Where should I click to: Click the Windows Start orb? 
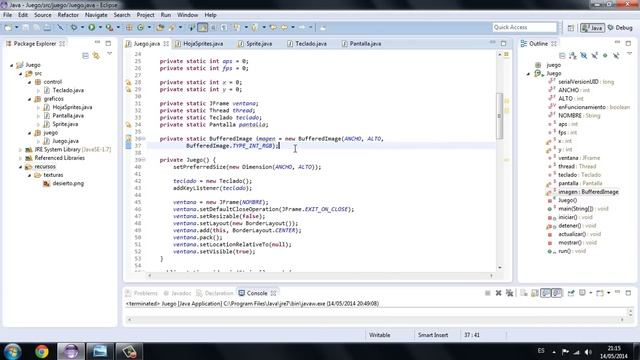click(12, 351)
